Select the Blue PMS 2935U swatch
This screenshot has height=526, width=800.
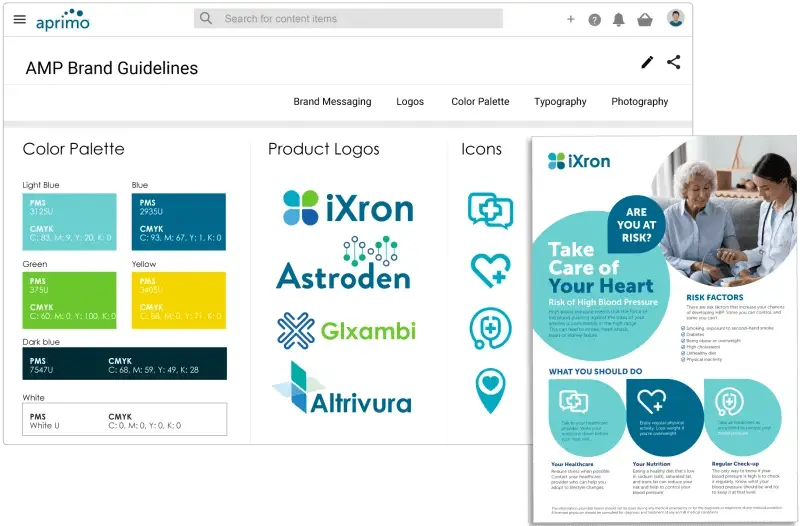179,222
